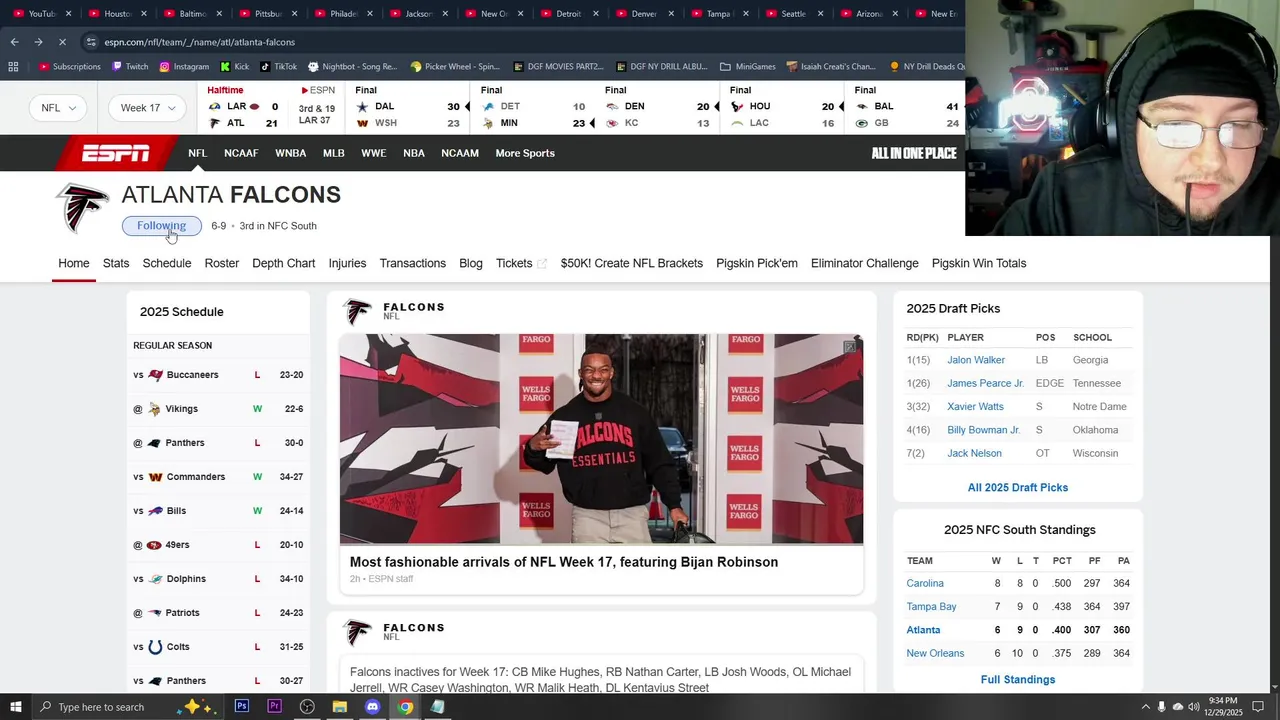The height and width of the screenshot is (720, 1280).
Task: Open the team Stats tab
Action: point(116,263)
